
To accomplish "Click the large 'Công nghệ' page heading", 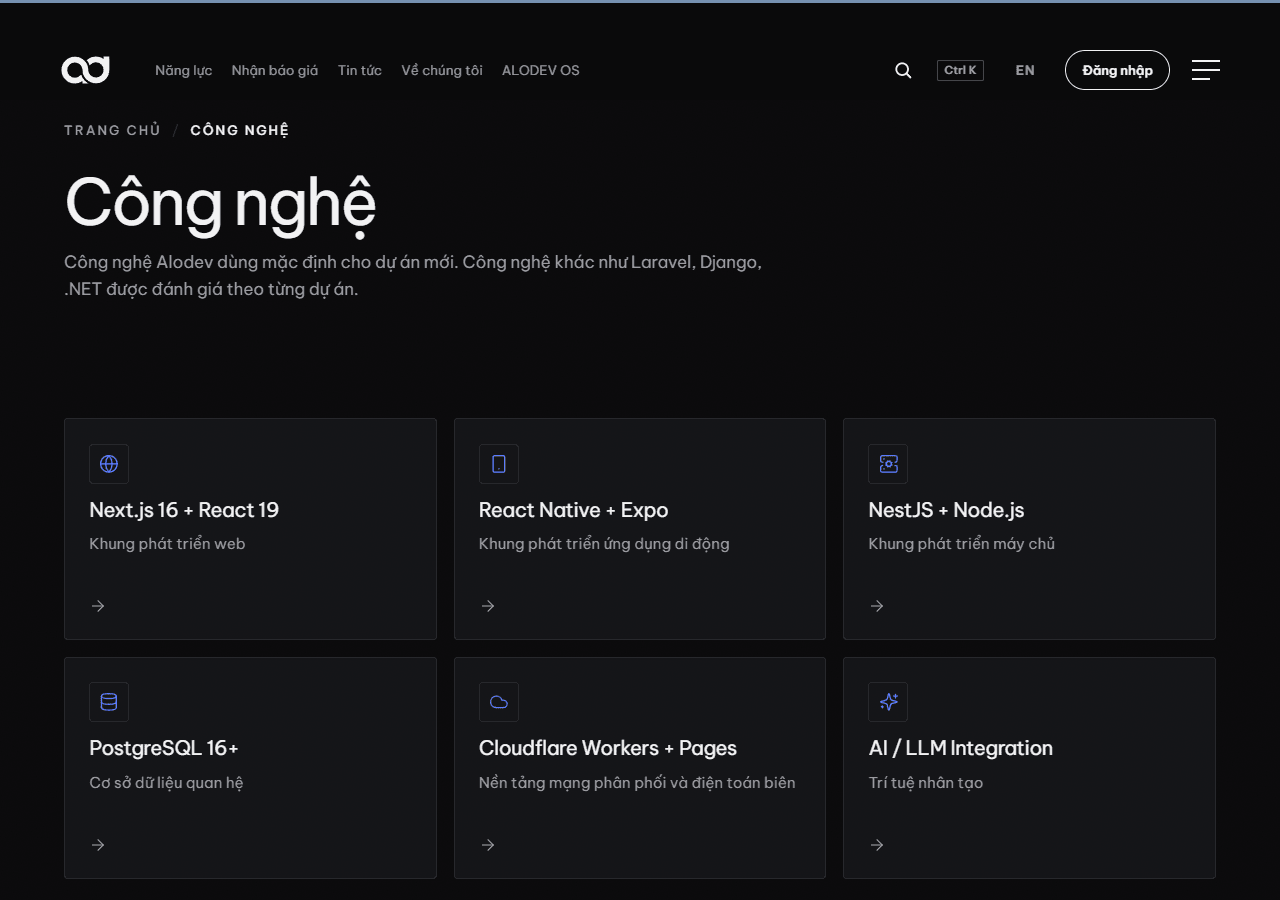I will coord(220,204).
